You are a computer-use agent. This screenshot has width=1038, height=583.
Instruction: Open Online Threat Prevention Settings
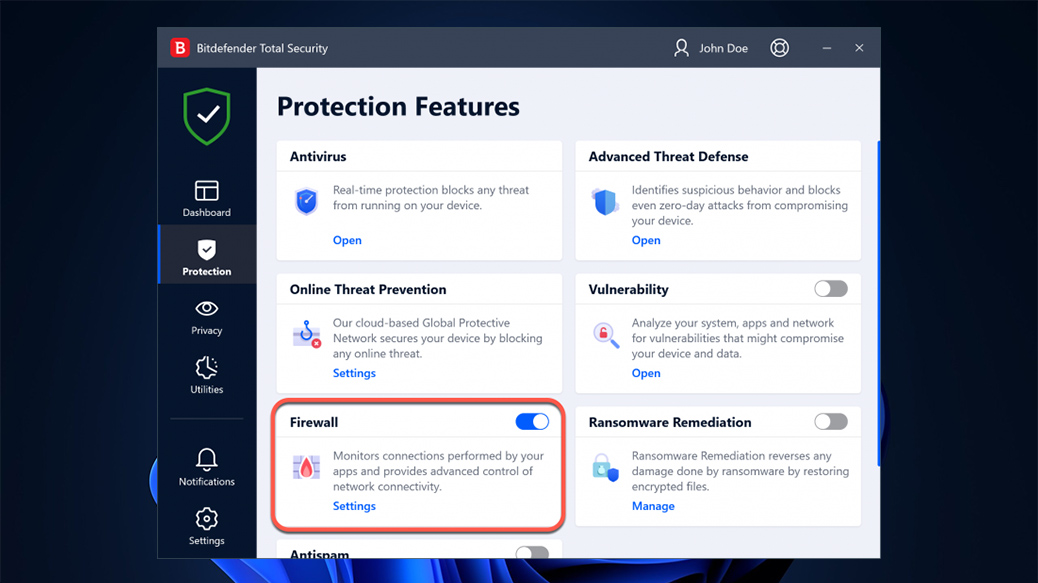pos(354,373)
